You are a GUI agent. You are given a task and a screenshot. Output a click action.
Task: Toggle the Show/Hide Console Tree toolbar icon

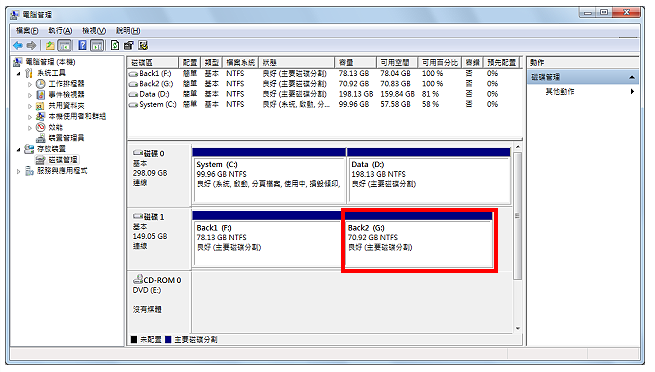[x=64, y=46]
